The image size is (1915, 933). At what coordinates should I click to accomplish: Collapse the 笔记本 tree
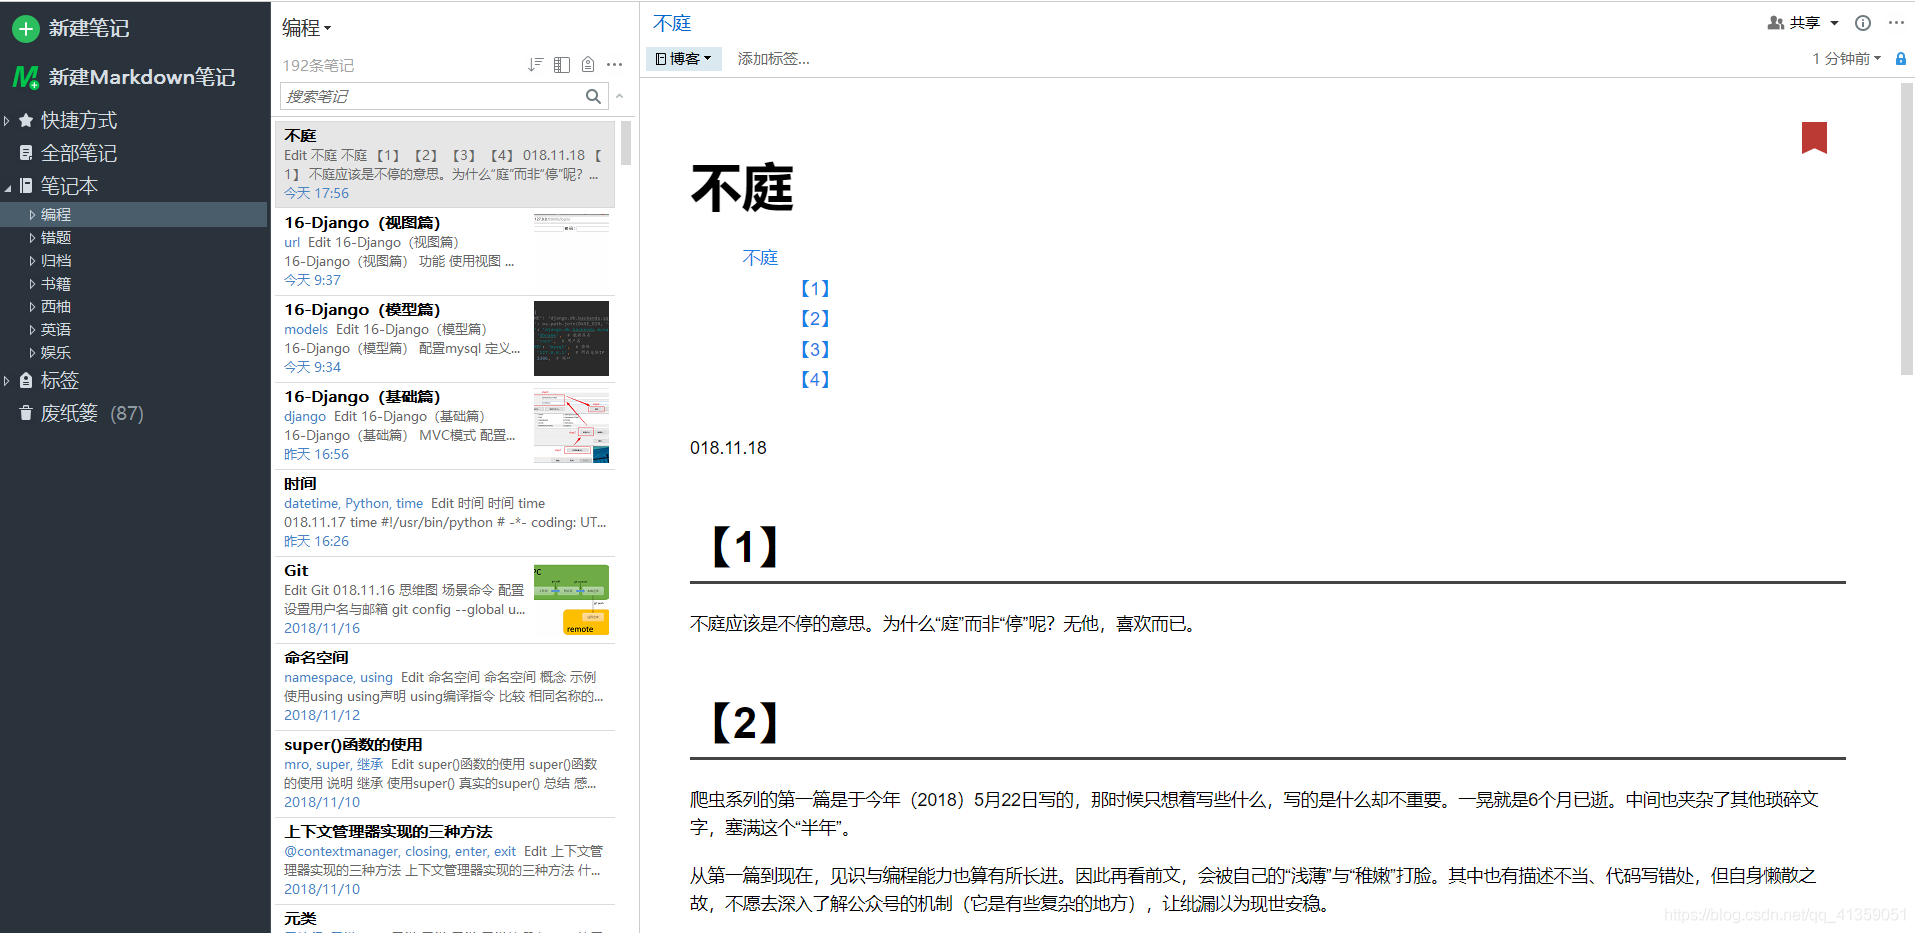[7, 187]
